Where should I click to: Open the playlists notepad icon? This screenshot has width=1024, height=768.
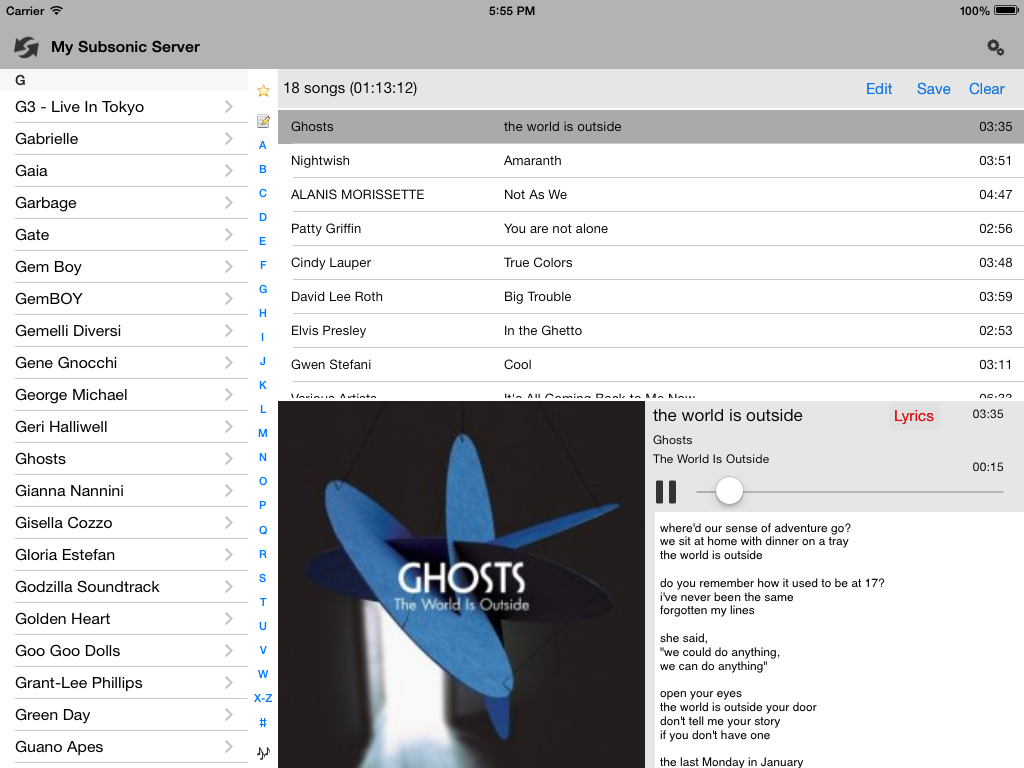[263, 121]
